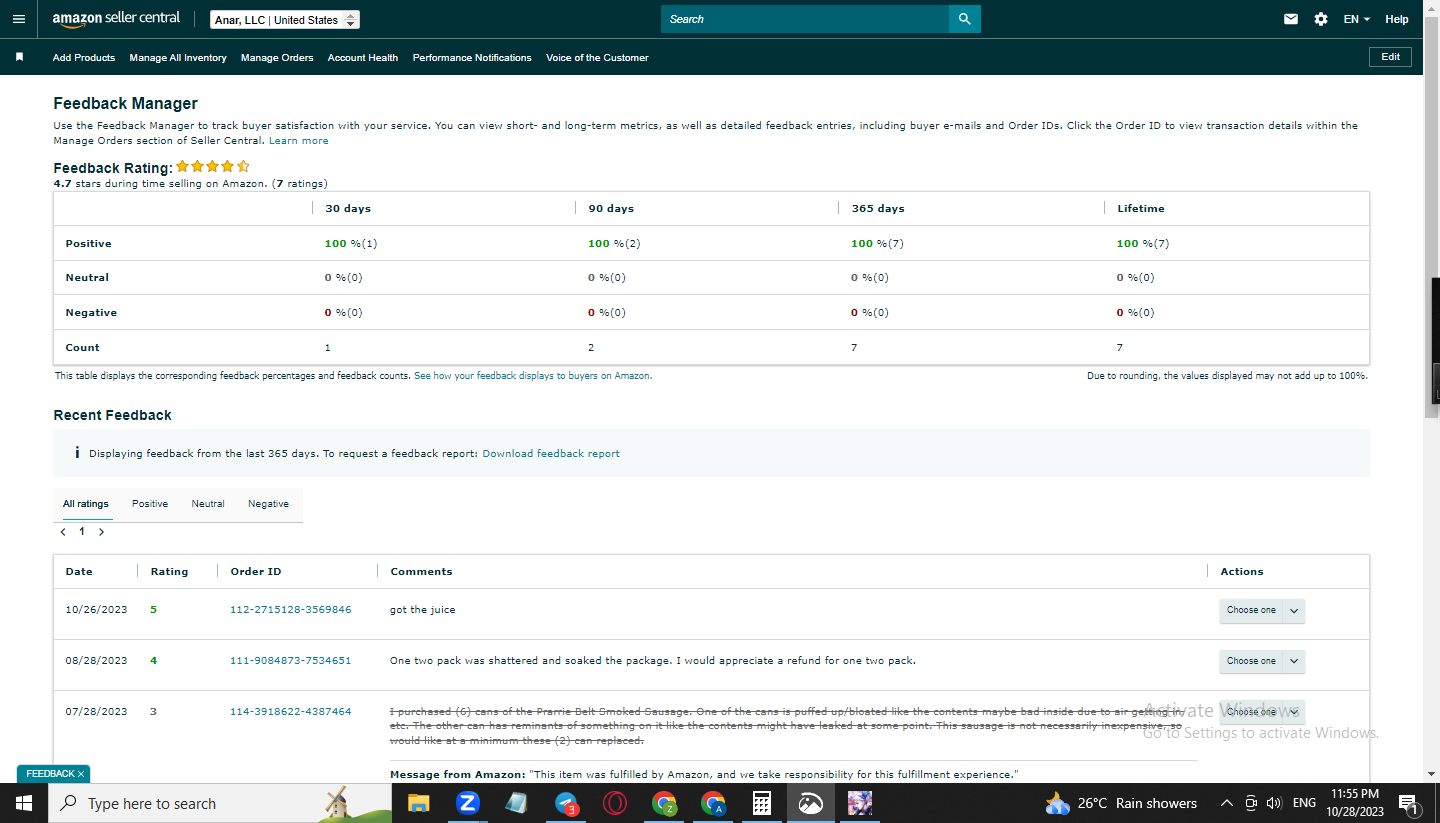Screen dimensions: 1440x823
Task: Close the FEEDBACK tab widget
Action: [81, 774]
